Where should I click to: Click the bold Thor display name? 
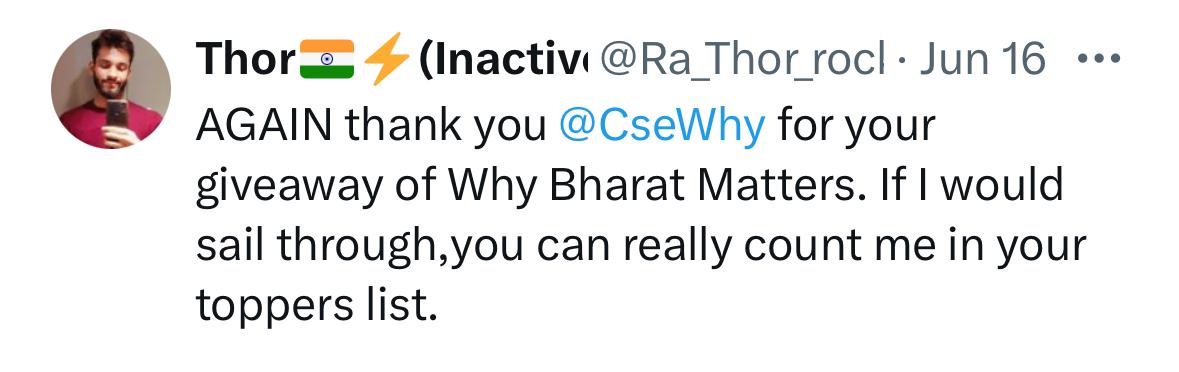pyautogui.click(x=245, y=59)
